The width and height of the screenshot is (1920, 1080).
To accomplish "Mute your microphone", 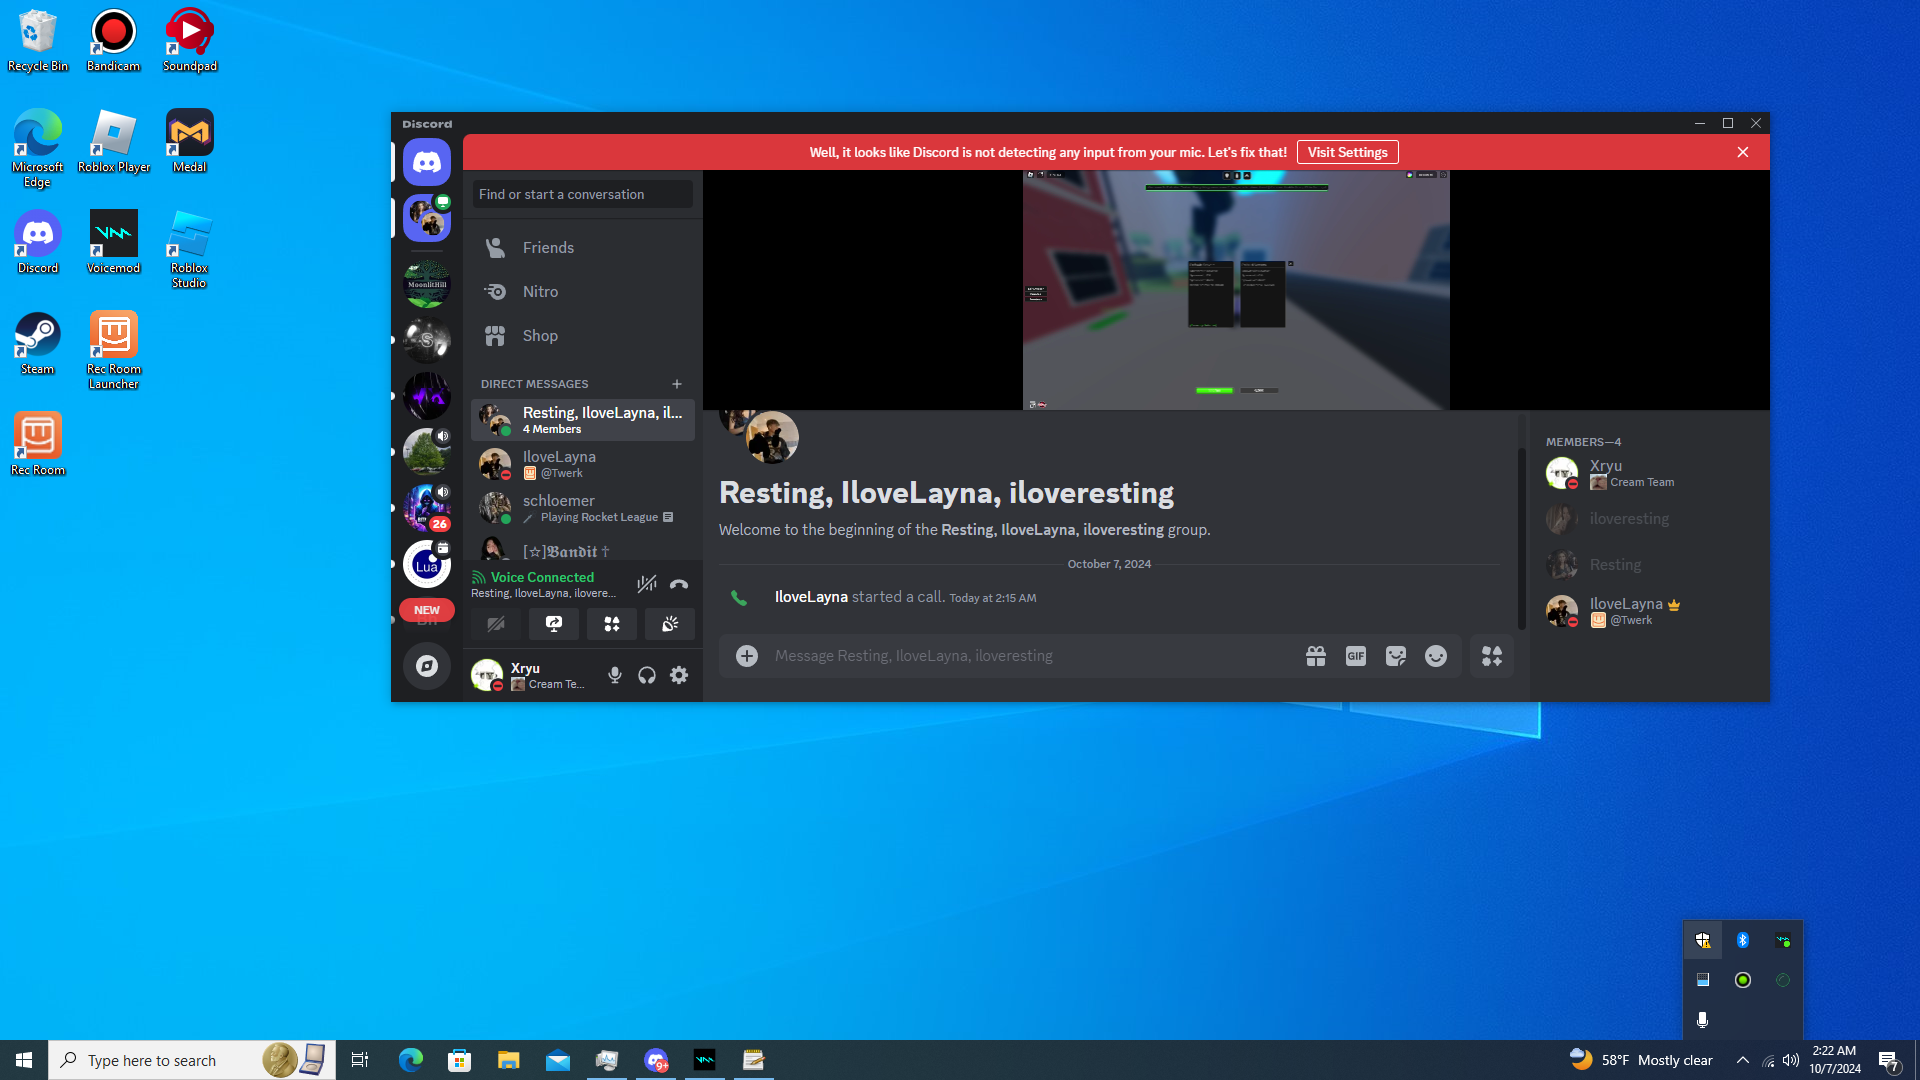I will (x=615, y=676).
